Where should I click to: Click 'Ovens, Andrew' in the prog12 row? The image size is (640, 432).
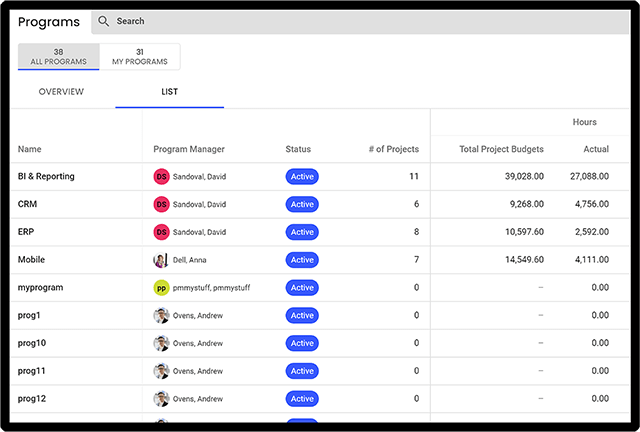(198, 399)
